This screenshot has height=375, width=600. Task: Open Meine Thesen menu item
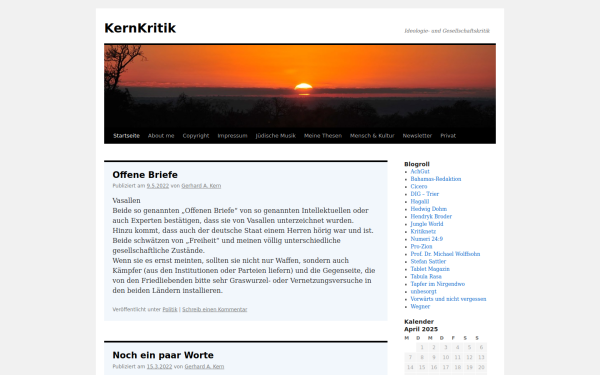323,135
